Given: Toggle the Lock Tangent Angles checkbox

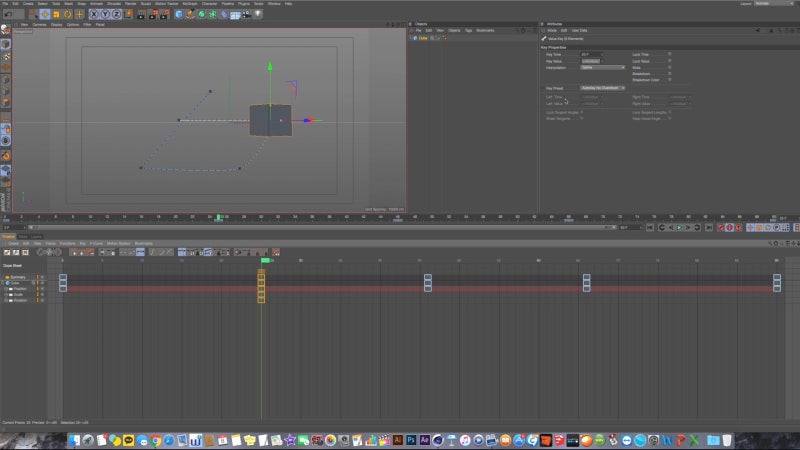Looking at the screenshot, I should tap(581, 112).
